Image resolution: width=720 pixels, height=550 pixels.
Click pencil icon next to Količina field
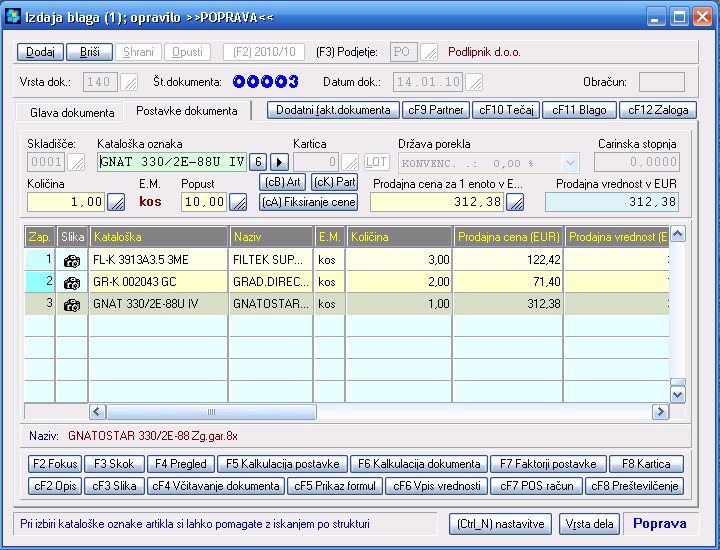[x=116, y=202]
